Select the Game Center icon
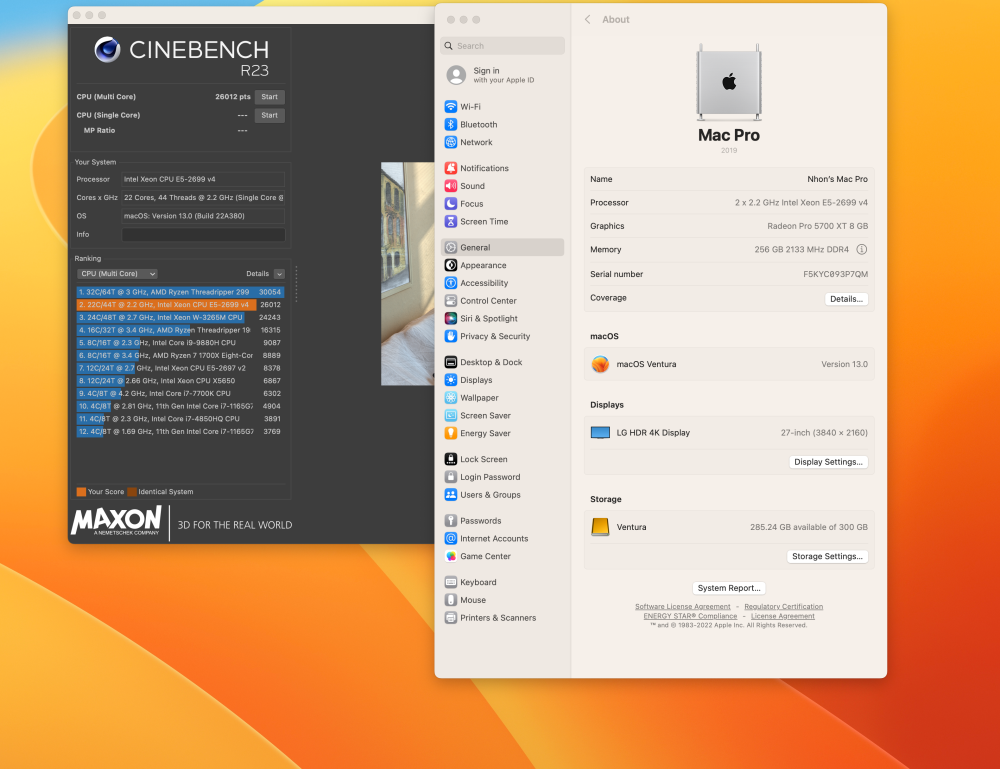This screenshot has height=769, width=1000. pyautogui.click(x=450, y=557)
